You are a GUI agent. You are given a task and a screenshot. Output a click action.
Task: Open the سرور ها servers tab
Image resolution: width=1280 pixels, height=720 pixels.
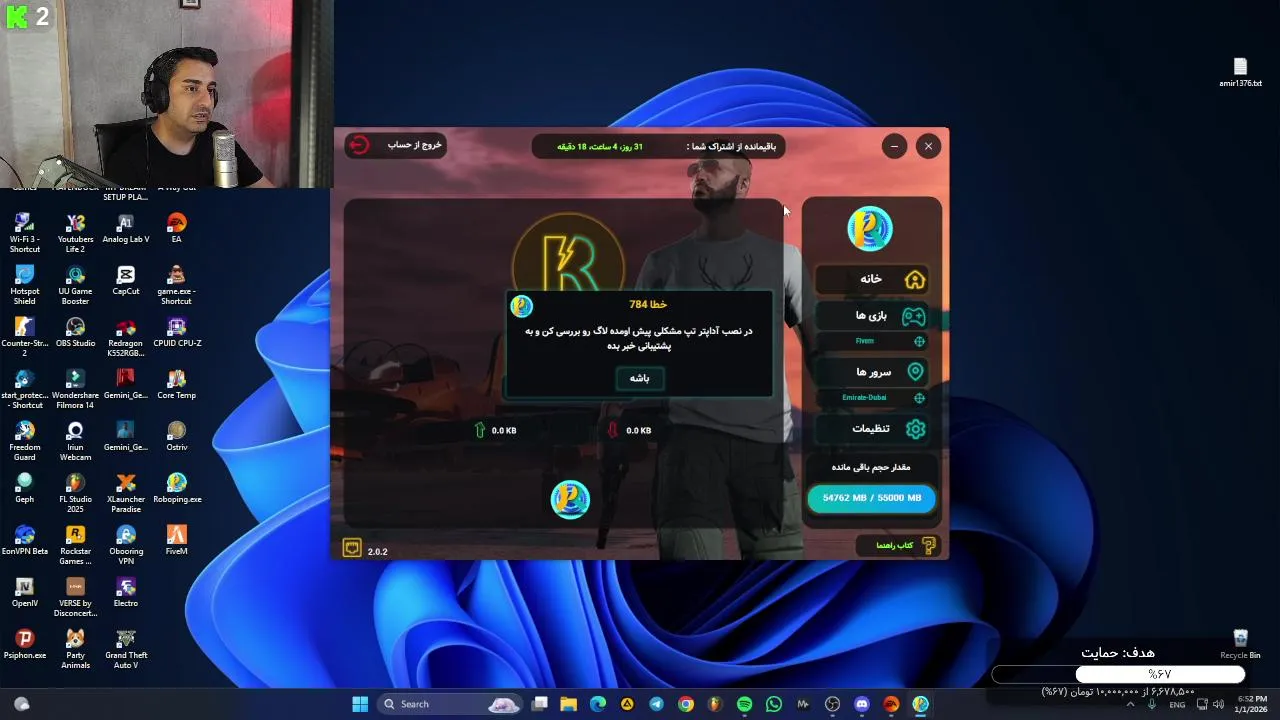[x=871, y=372]
